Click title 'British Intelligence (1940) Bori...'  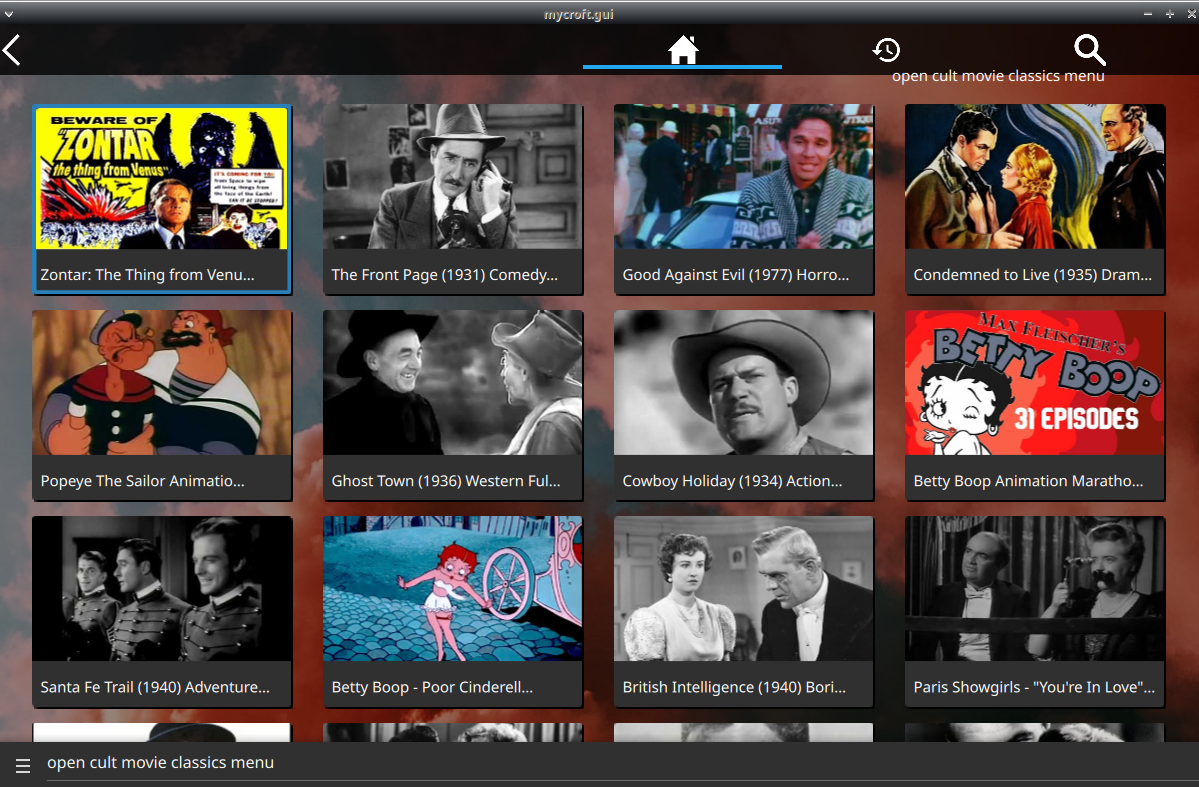[x=734, y=687]
